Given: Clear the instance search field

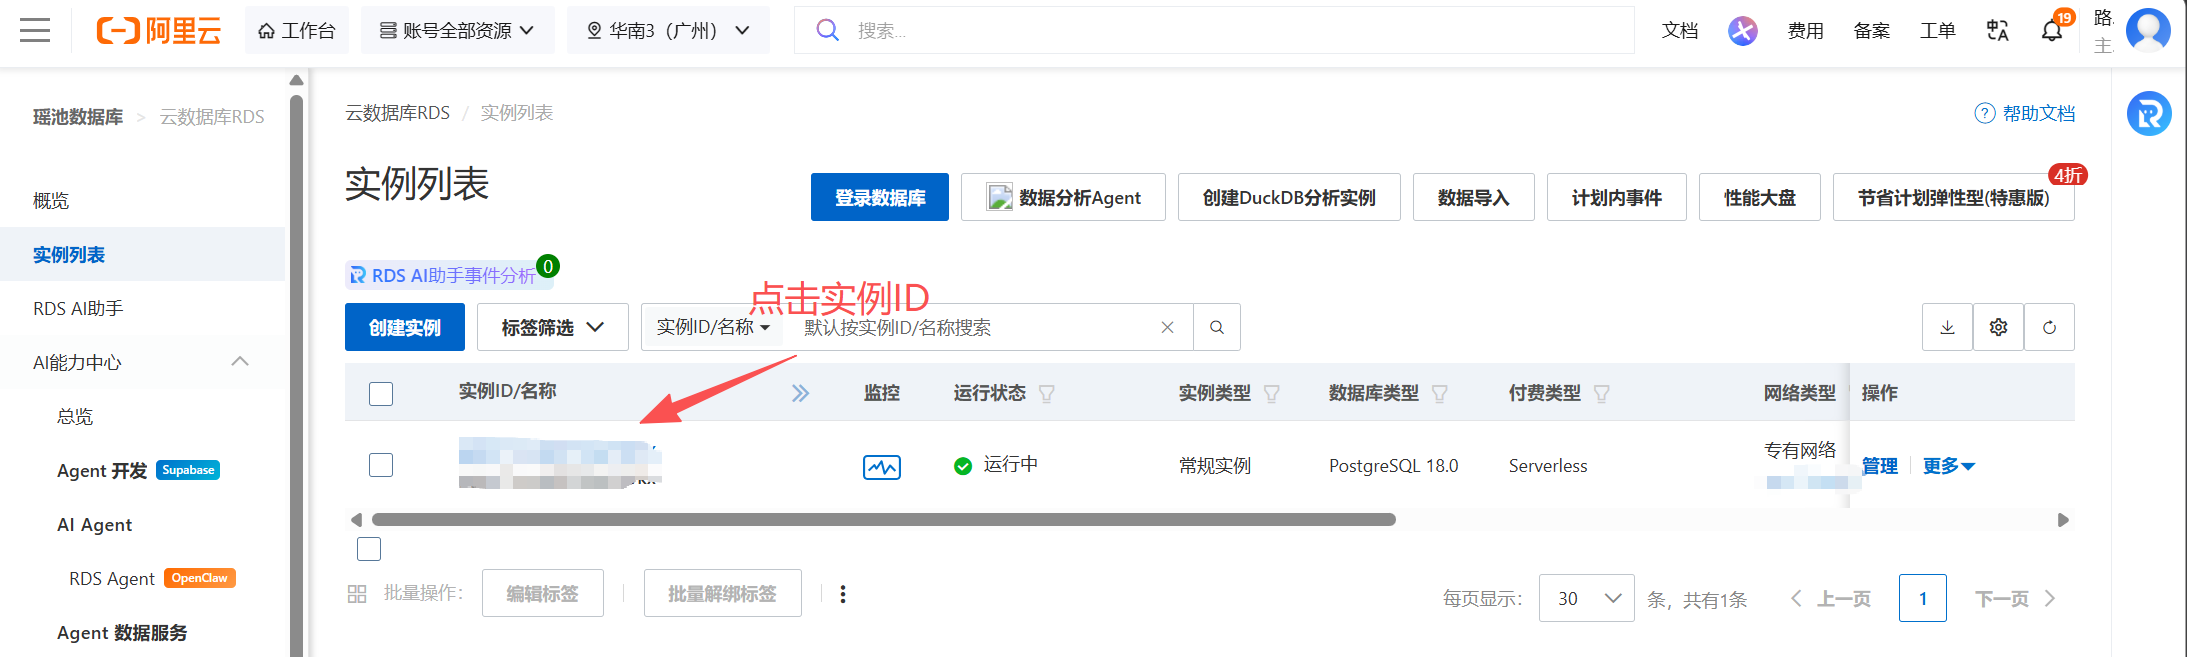Looking at the screenshot, I should coord(1167,327).
